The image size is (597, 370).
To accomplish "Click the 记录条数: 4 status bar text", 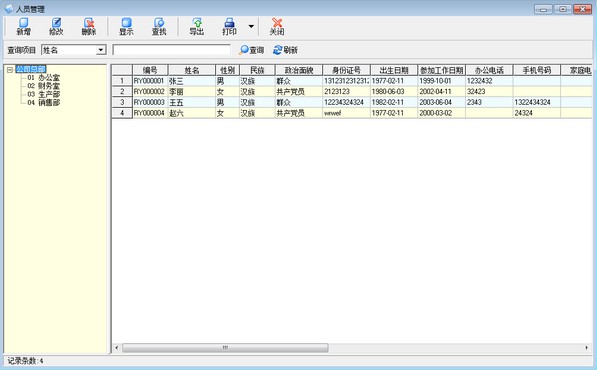I will (25, 361).
